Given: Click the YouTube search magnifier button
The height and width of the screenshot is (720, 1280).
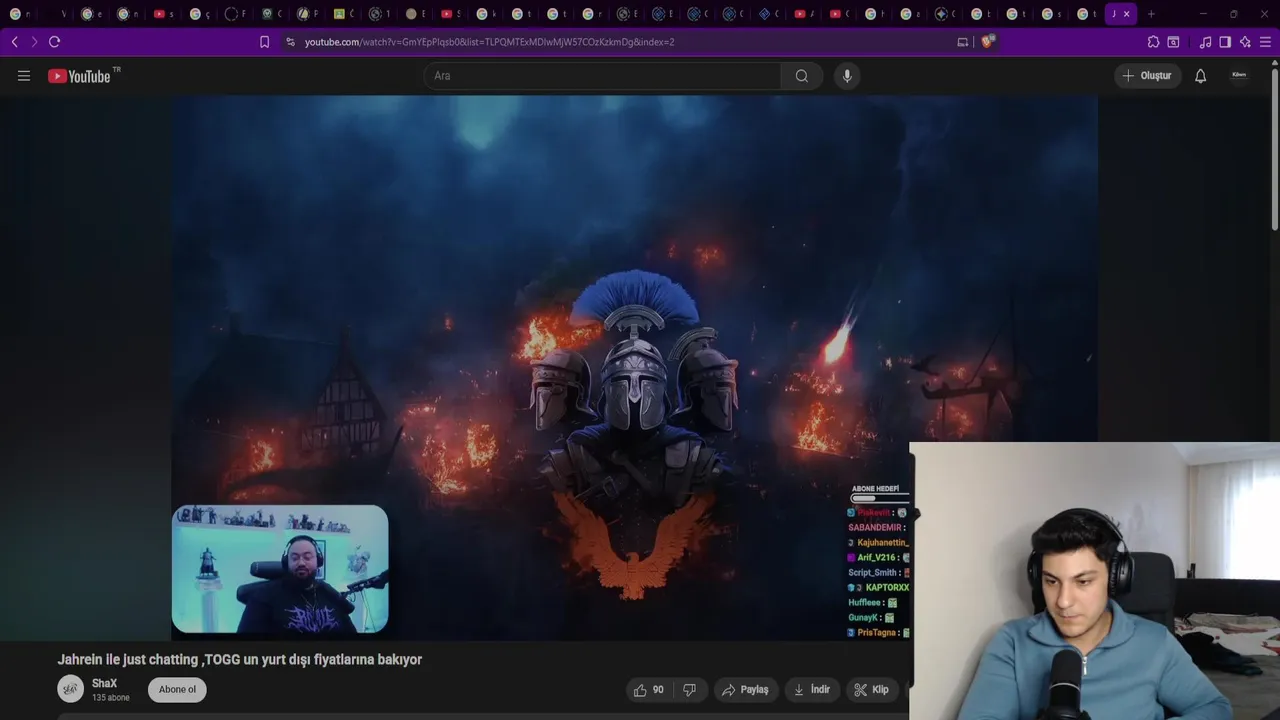Looking at the screenshot, I should [x=802, y=76].
